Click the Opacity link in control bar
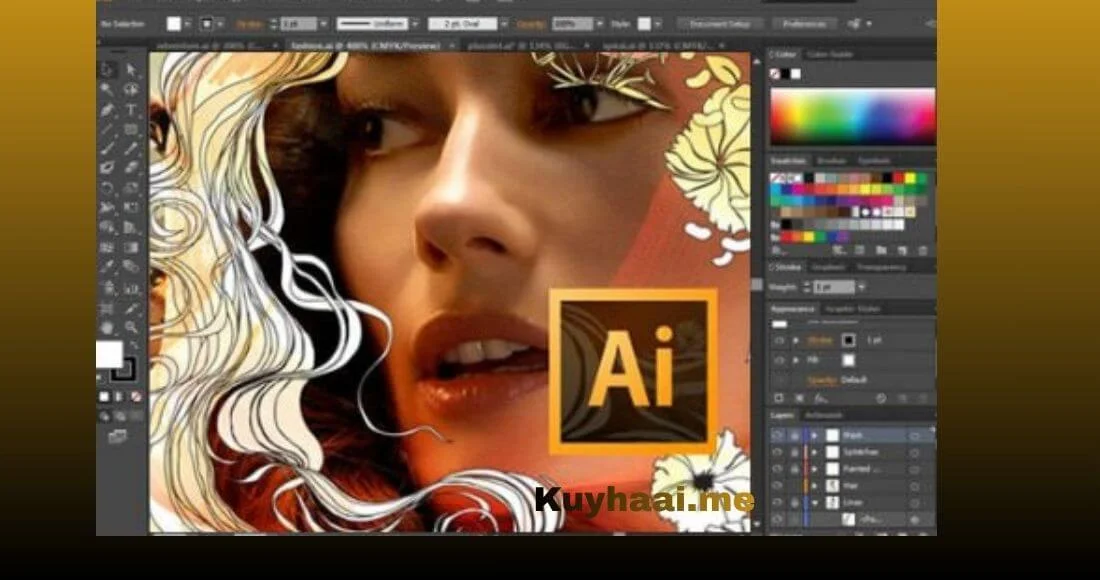Screen dimensions: 1100x580 [x=531, y=24]
